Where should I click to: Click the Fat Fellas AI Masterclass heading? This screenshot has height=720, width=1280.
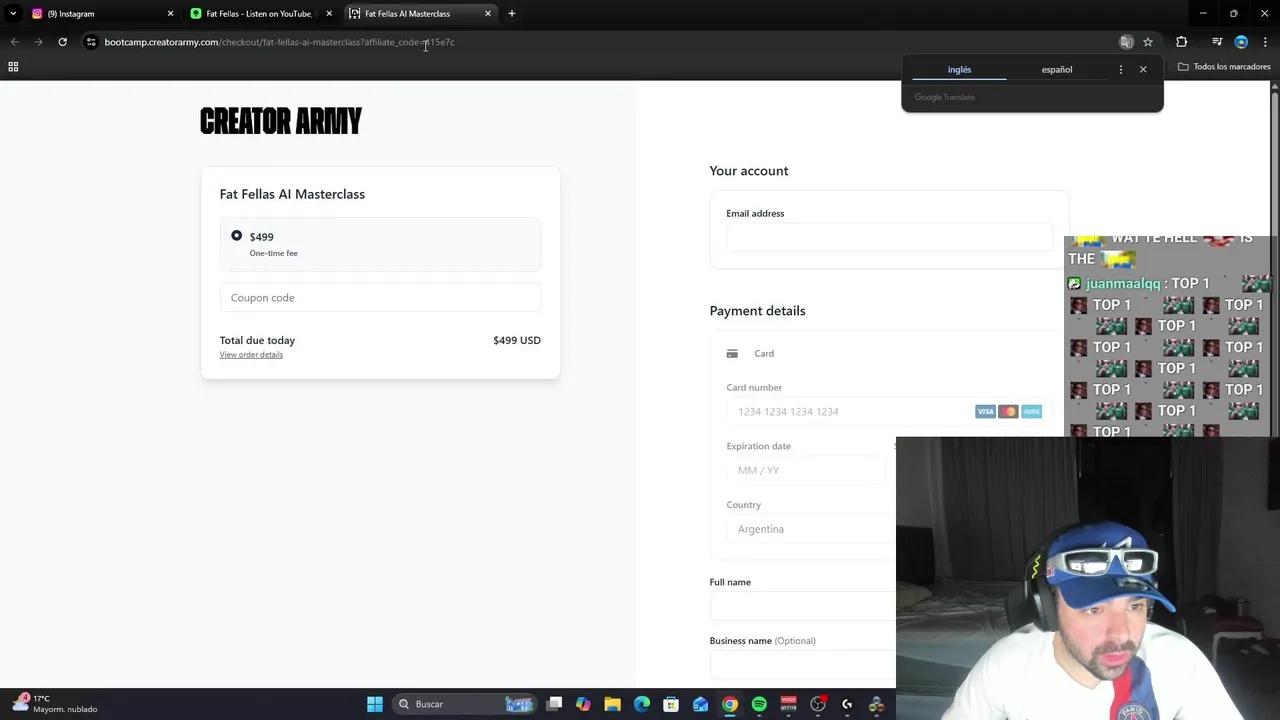pyautogui.click(x=292, y=194)
